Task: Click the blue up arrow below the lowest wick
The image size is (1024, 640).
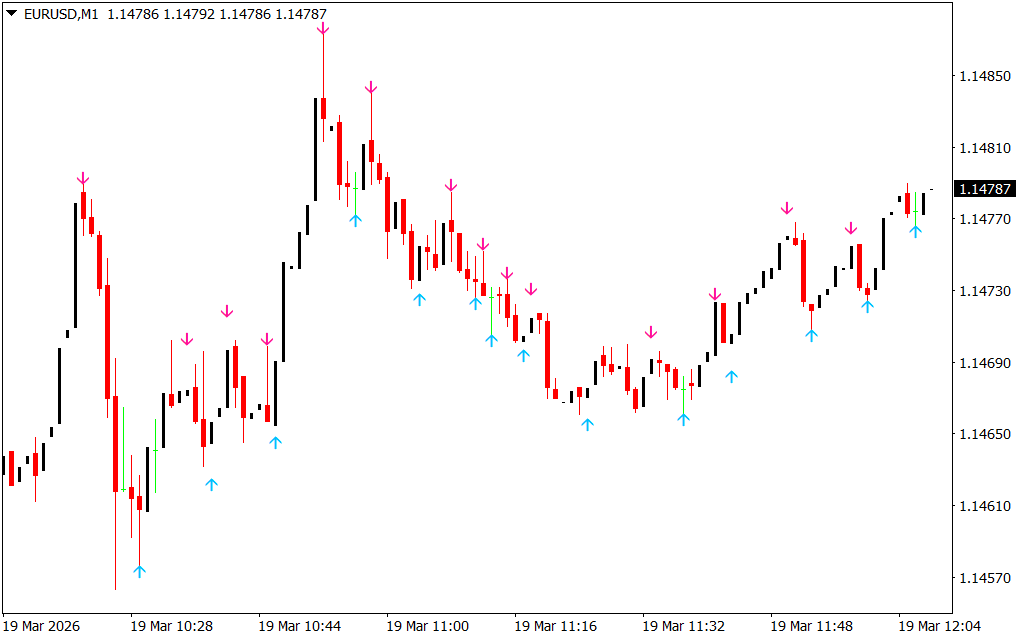Action: (139, 570)
